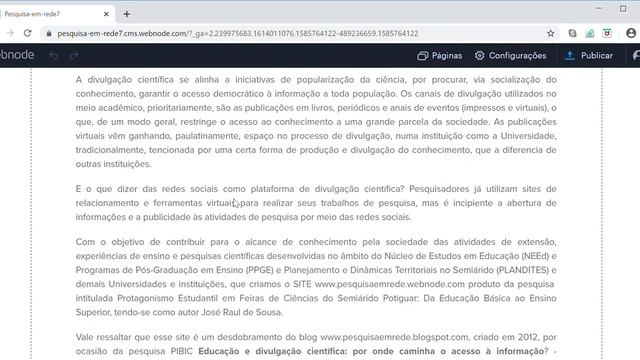Click the paragraph starting 'A divulgação científica'
The height and width of the screenshot is (360, 640).
(x=316, y=122)
